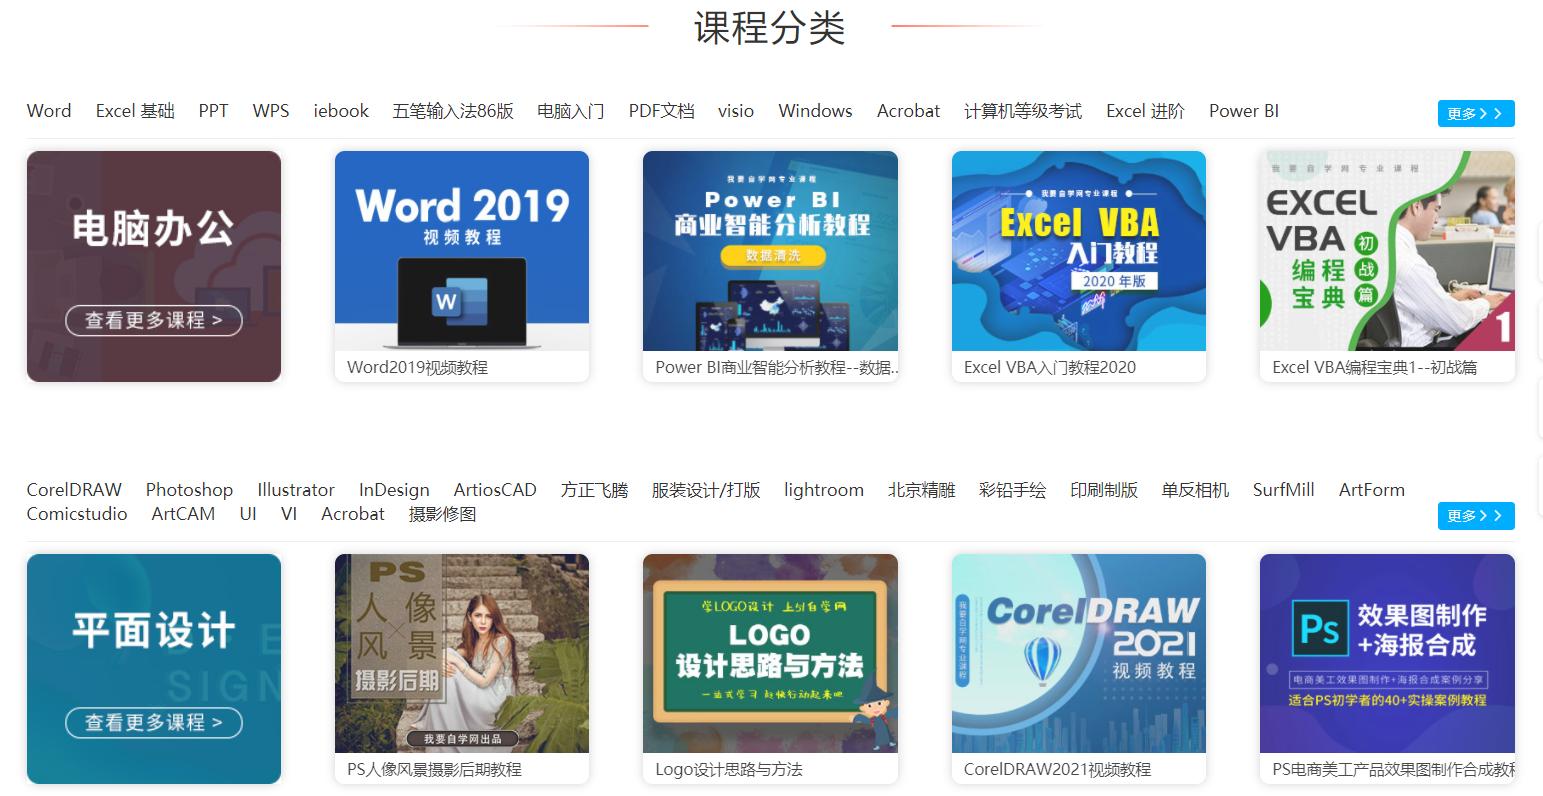The width and height of the screenshot is (1543, 796).
Task: Open the CorelDRAW2021视频教程 thumbnail
Action: [x=1078, y=653]
